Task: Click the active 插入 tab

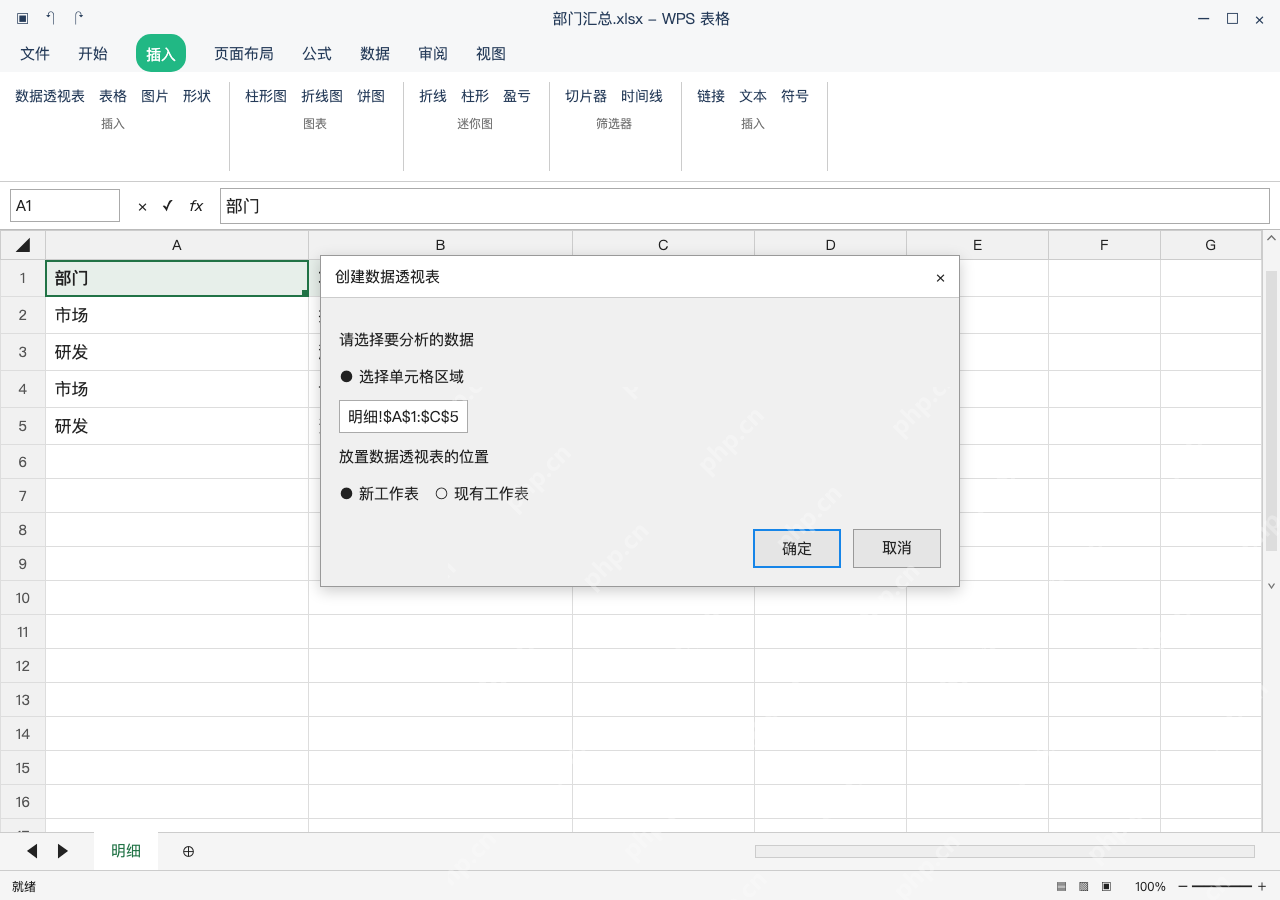Action: (161, 54)
